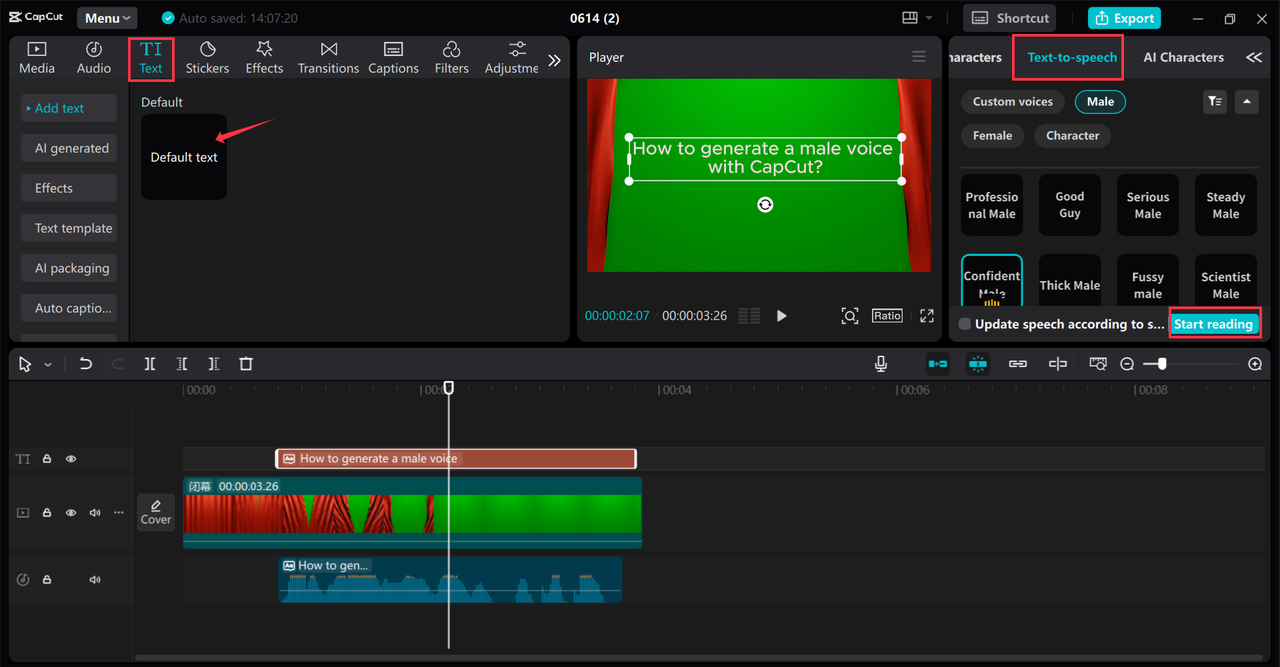Screen dimensions: 1280x667
Task: Select the AI generated text category
Action: point(71,148)
